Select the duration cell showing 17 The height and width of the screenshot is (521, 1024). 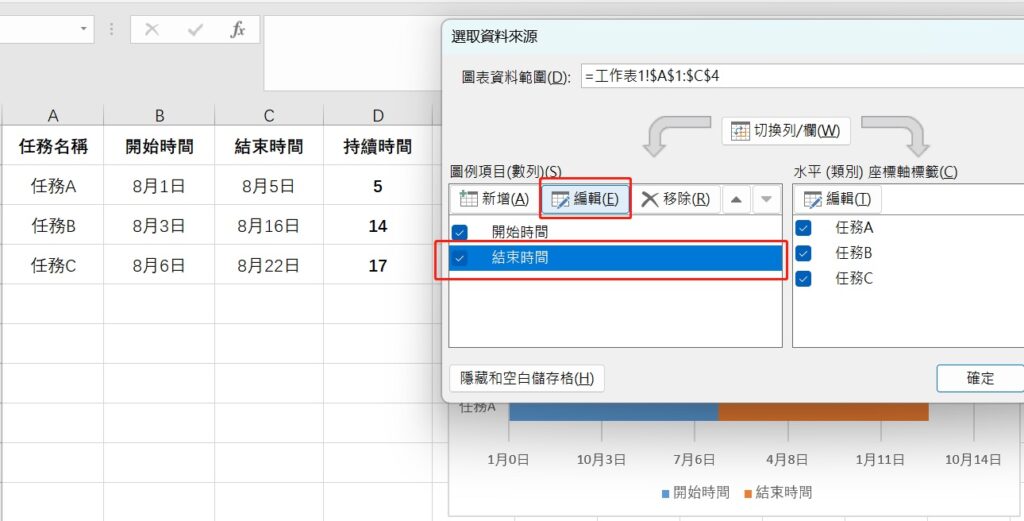pos(378,265)
